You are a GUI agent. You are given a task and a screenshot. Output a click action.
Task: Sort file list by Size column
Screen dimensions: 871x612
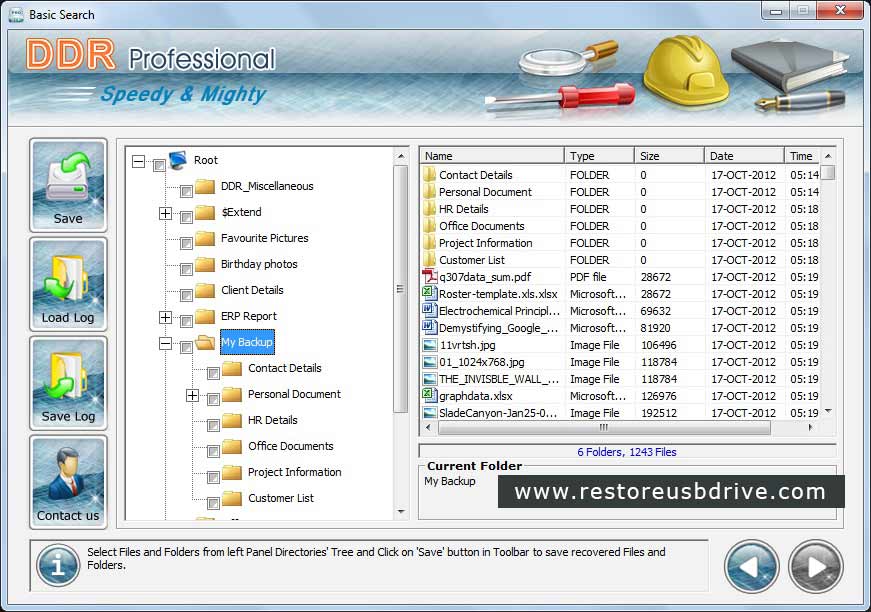pyautogui.click(x=669, y=156)
